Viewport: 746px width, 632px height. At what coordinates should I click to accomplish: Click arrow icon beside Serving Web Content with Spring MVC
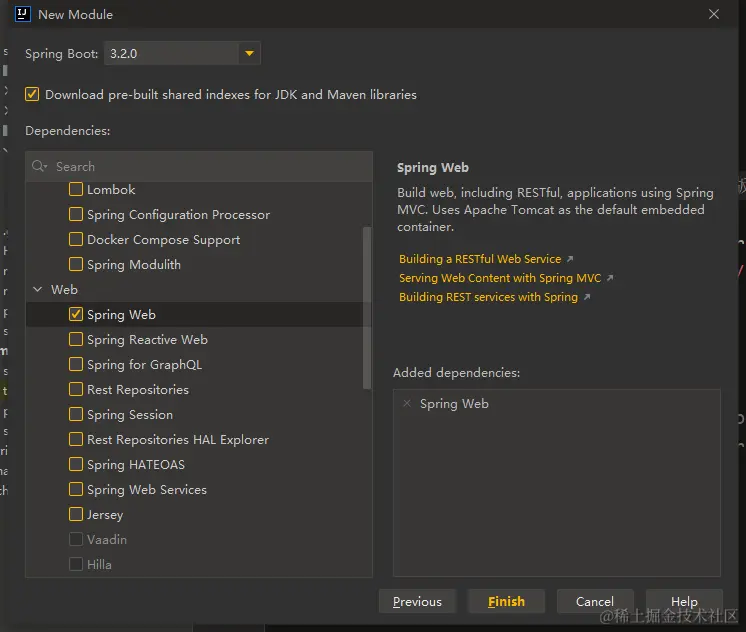(610, 277)
